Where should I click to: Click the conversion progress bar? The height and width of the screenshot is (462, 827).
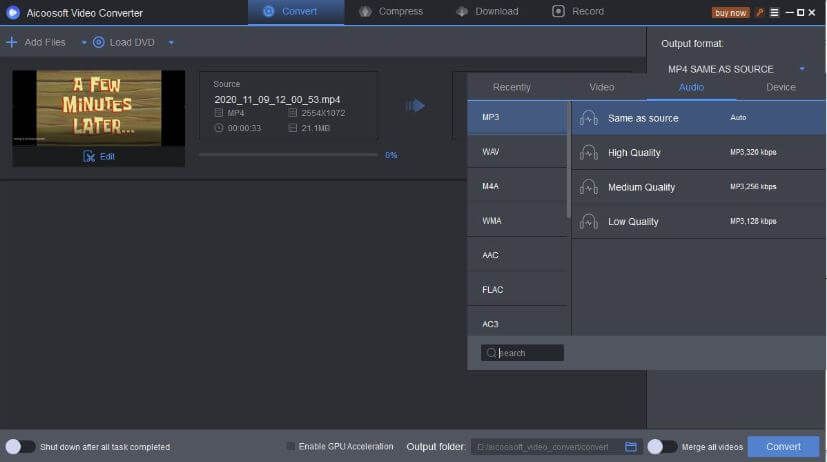[288, 155]
